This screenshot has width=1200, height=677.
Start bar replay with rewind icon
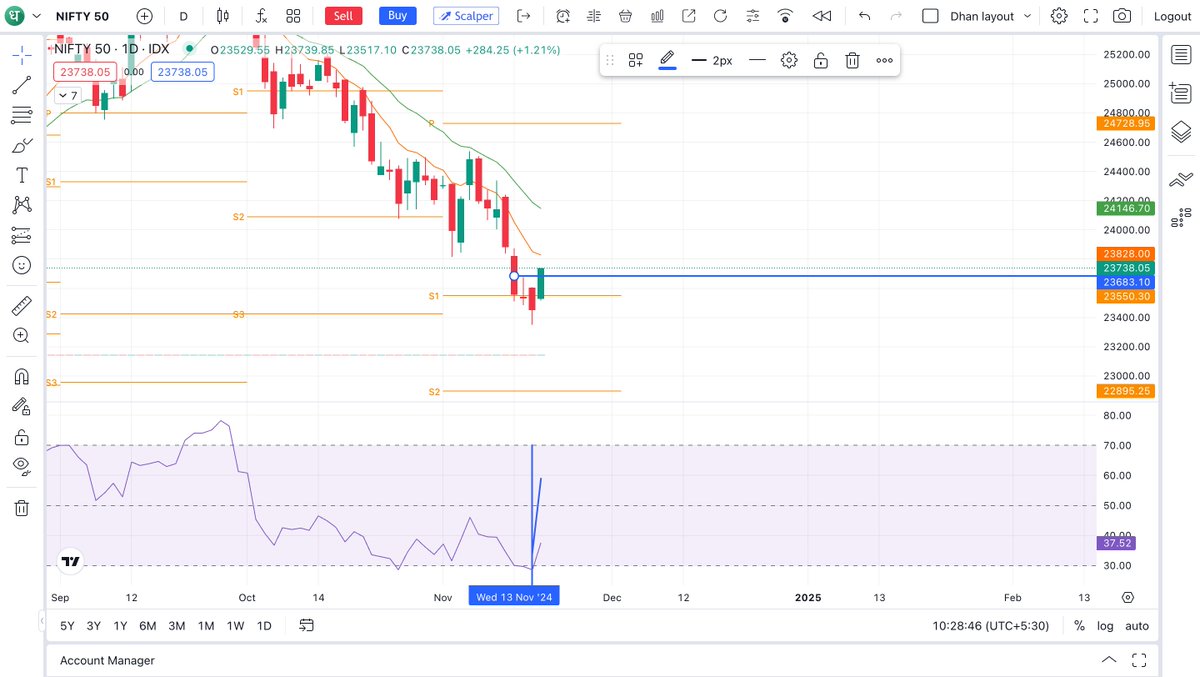coord(821,16)
